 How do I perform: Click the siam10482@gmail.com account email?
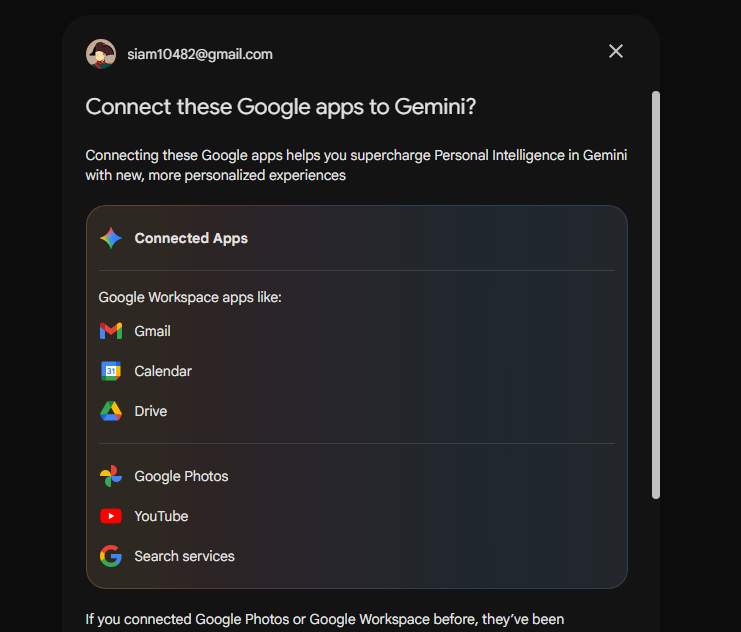pyautogui.click(x=200, y=54)
